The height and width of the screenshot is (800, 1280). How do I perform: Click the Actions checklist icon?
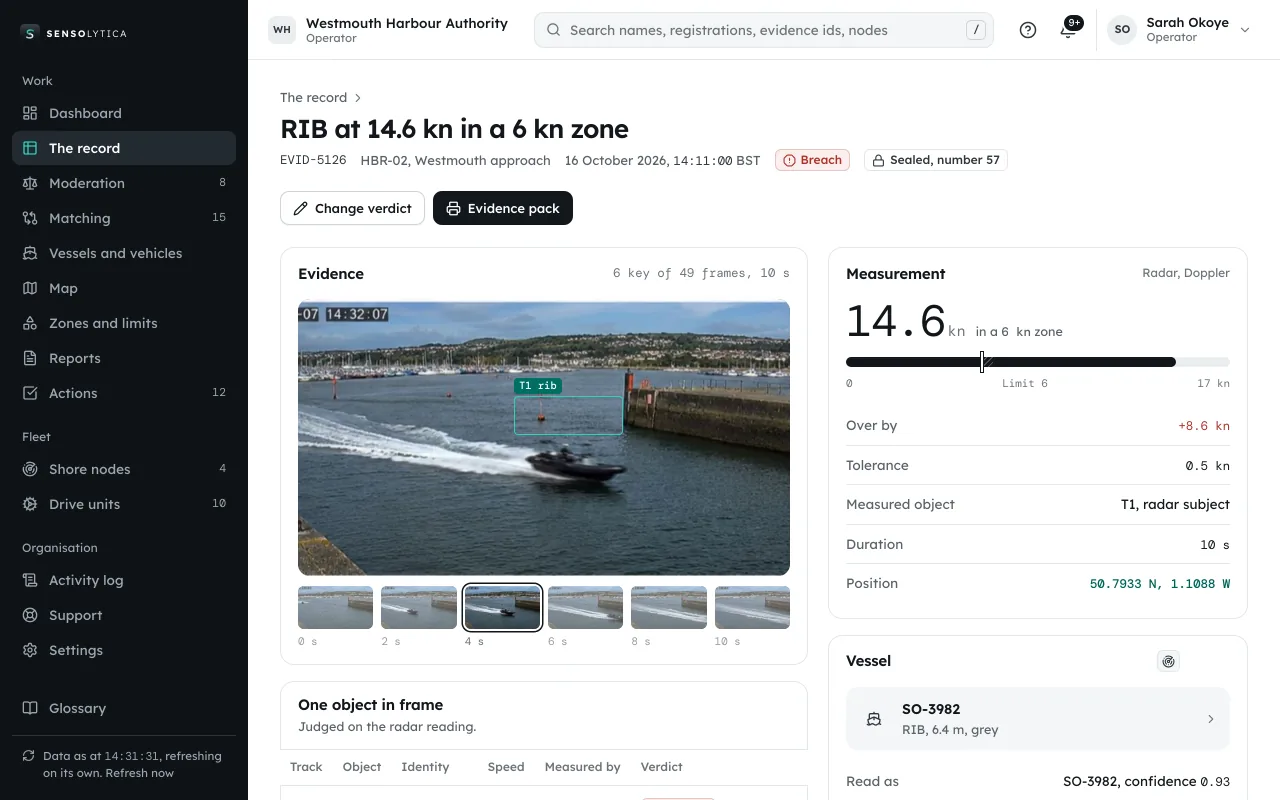pyautogui.click(x=30, y=393)
